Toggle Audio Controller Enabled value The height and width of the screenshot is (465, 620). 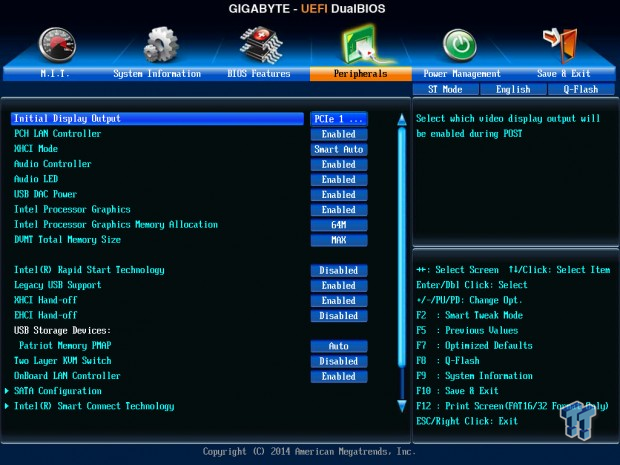tap(339, 164)
